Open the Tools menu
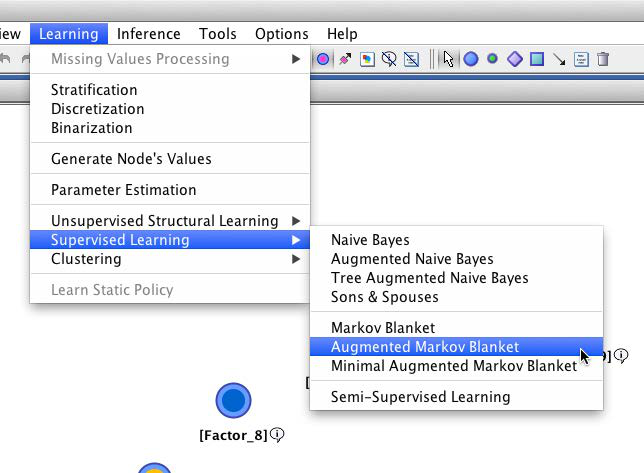The image size is (644, 473). [218, 34]
